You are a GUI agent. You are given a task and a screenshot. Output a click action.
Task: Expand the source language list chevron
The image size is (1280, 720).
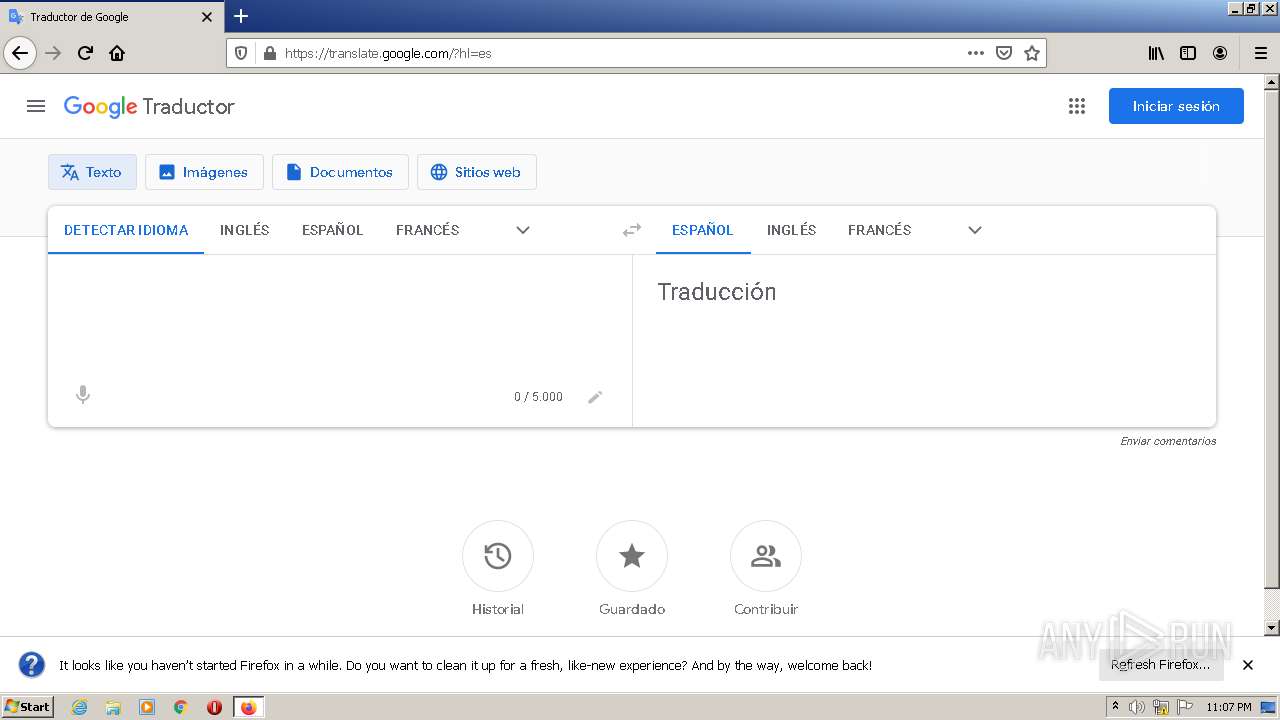[x=523, y=230]
